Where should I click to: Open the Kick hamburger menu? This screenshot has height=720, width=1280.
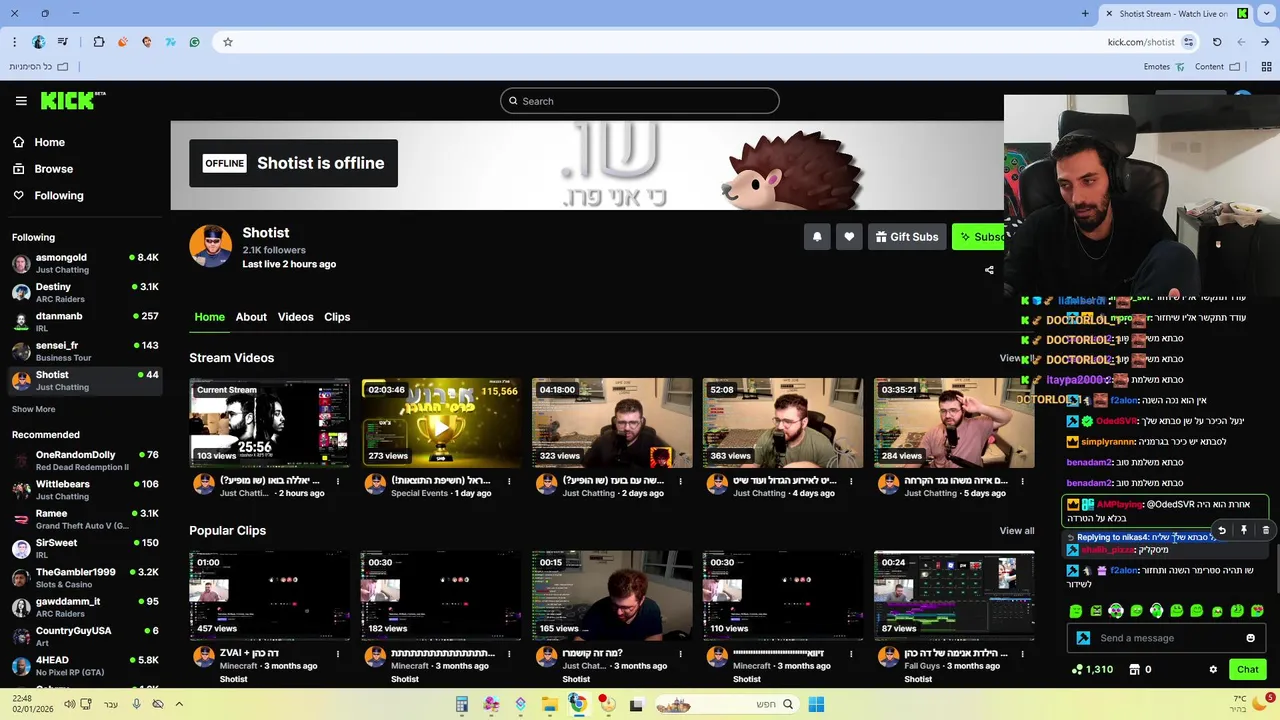[21, 101]
